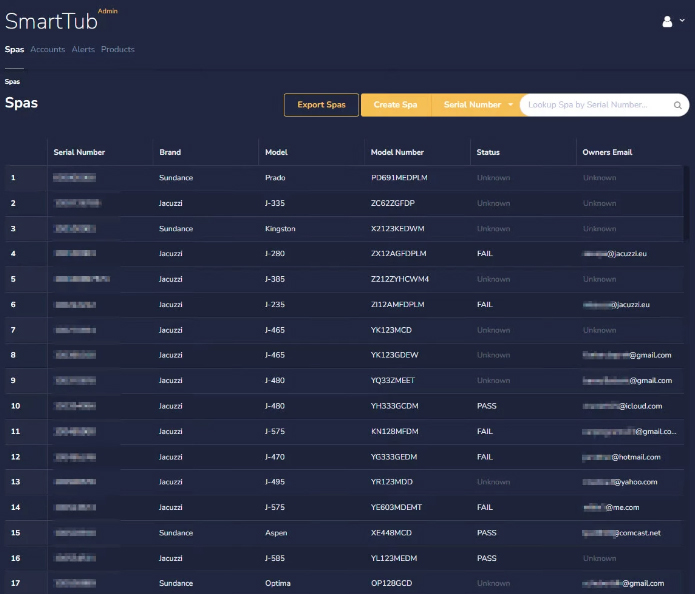The image size is (695, 594).
Task: Click the search magnifier icon
Action: [x=677, y=105]
